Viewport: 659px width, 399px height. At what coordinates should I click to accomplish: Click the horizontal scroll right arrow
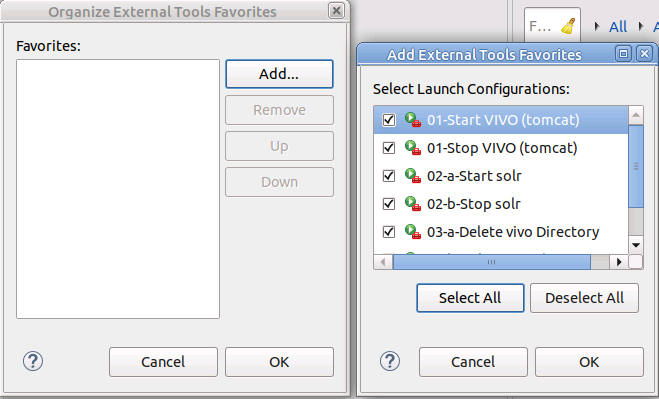619,262
